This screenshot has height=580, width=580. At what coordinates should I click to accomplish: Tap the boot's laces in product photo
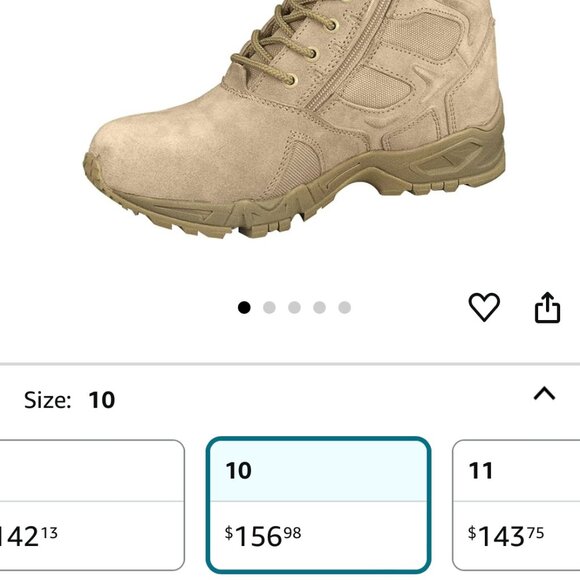(285, 41)
